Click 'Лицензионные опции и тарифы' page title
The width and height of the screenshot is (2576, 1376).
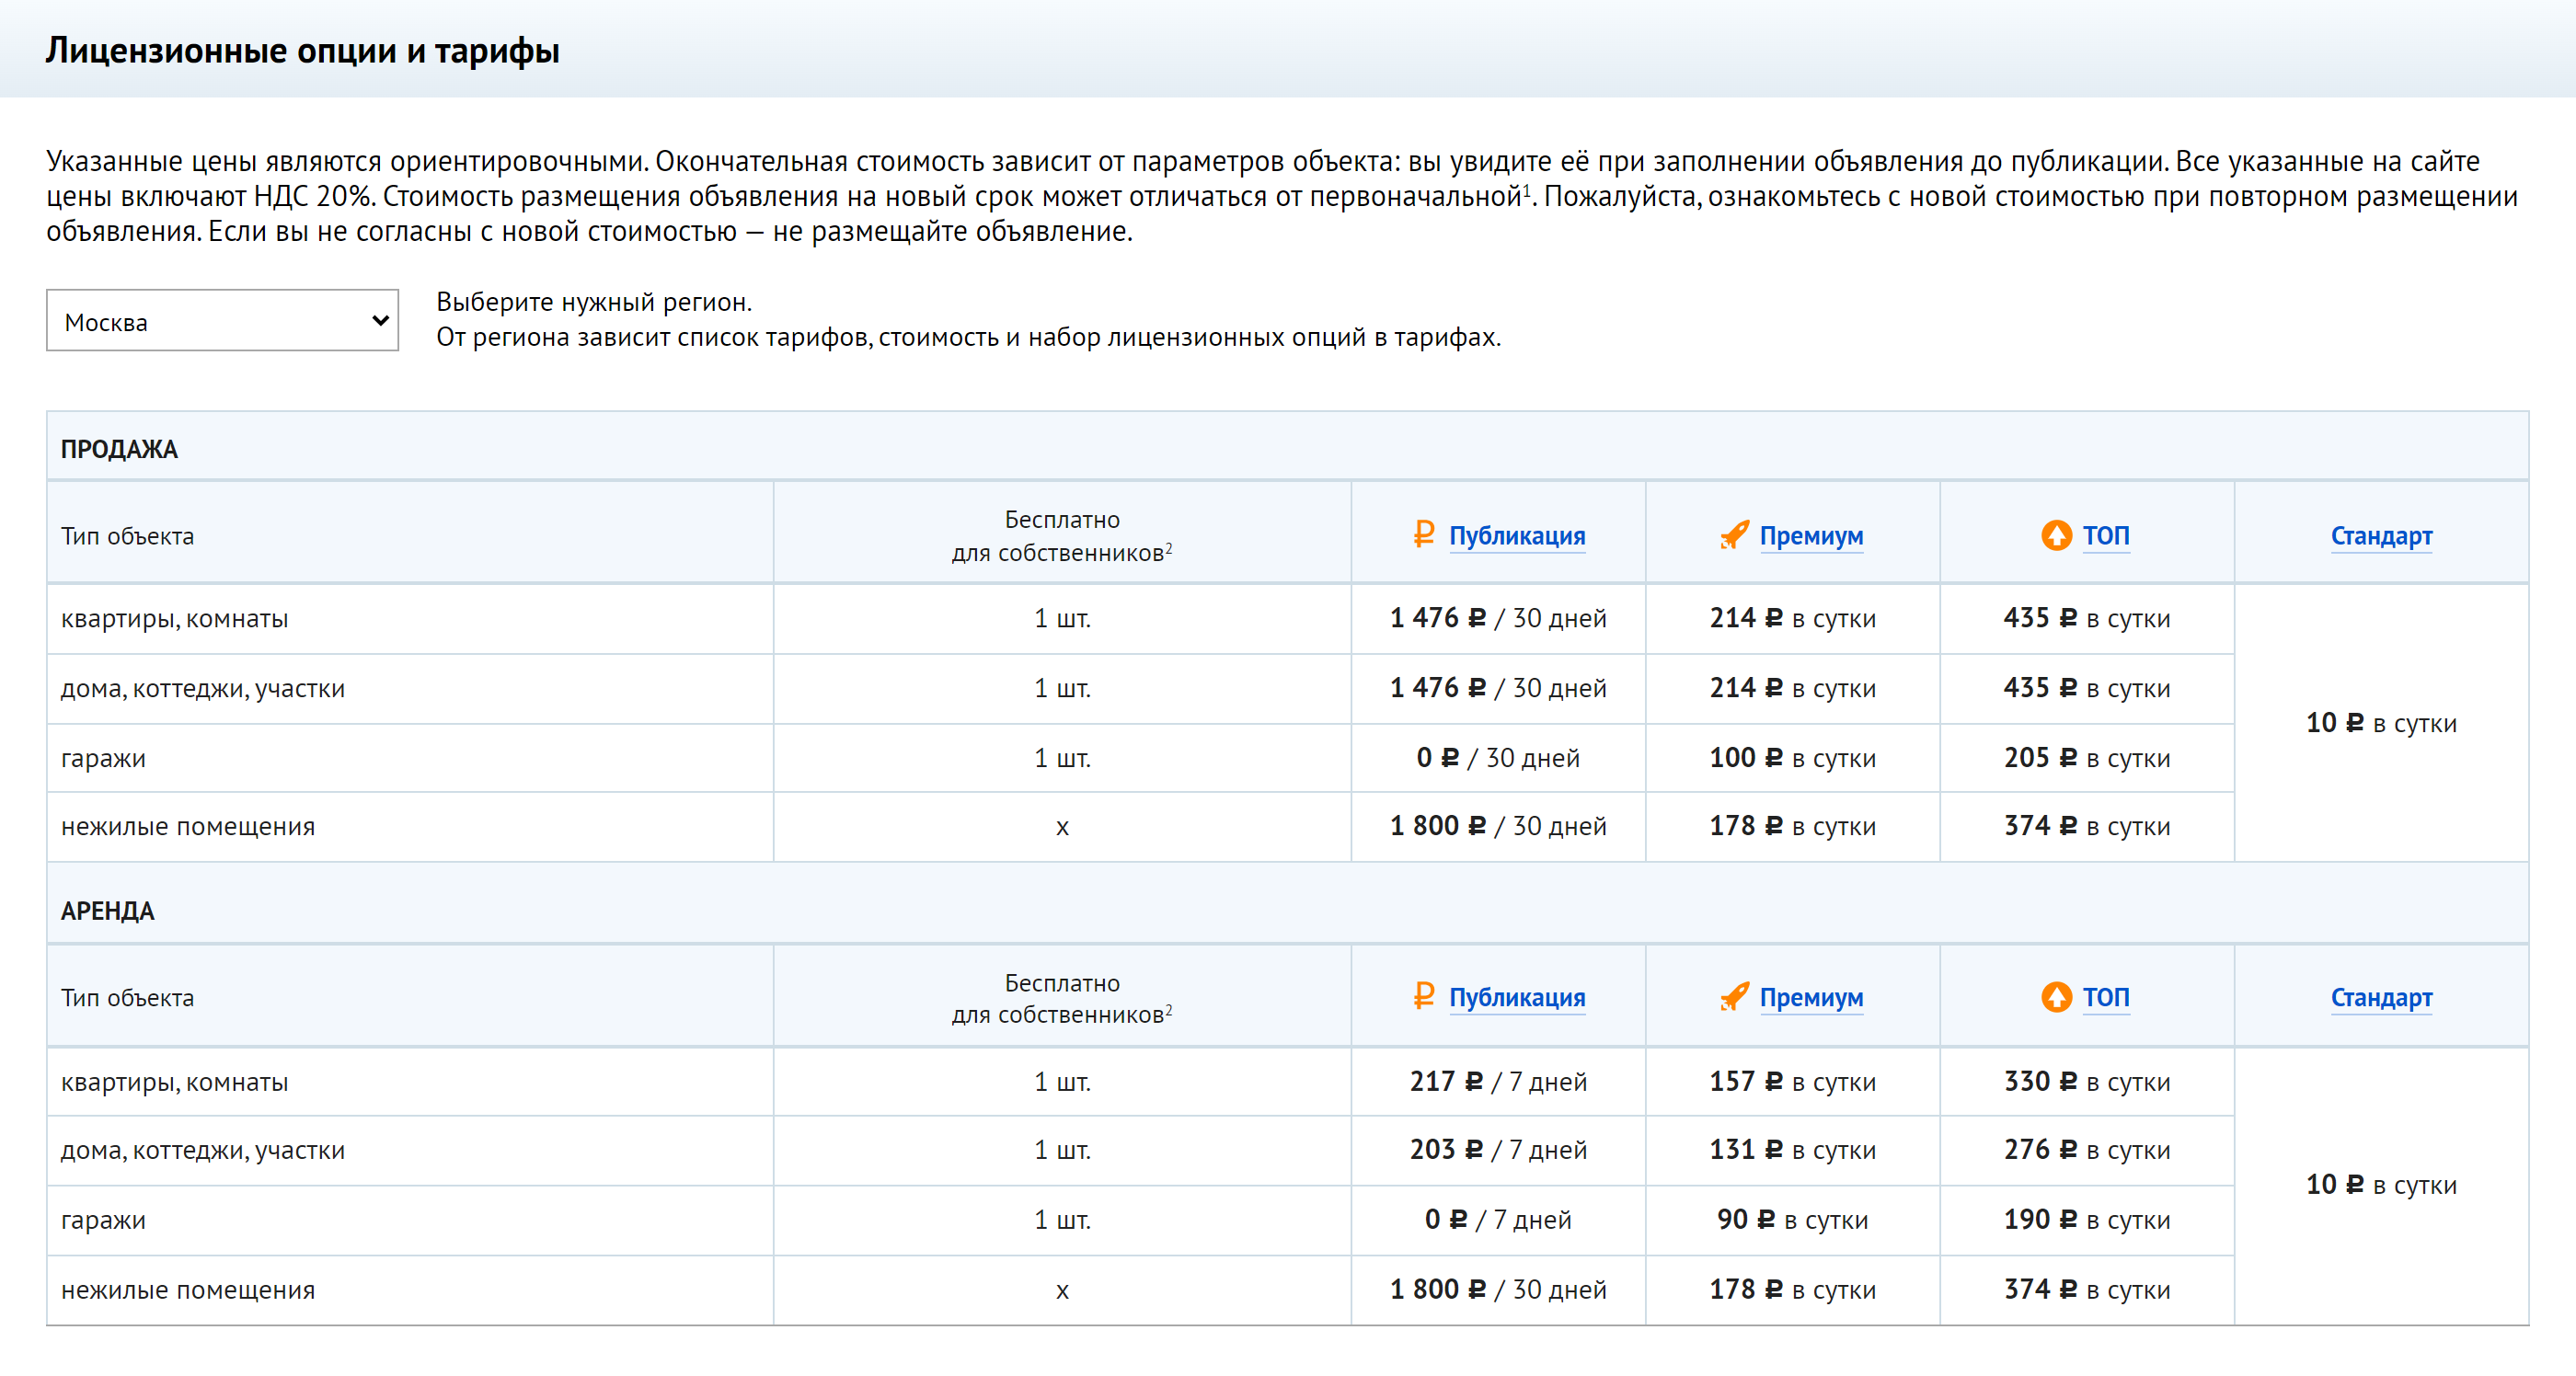302,50
